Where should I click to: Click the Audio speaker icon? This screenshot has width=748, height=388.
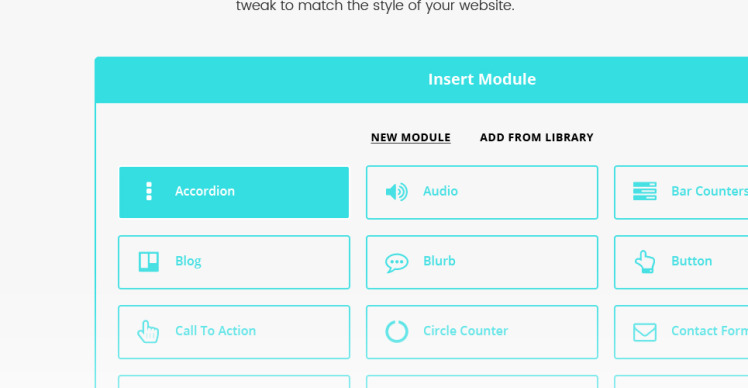tap(396, 192)
